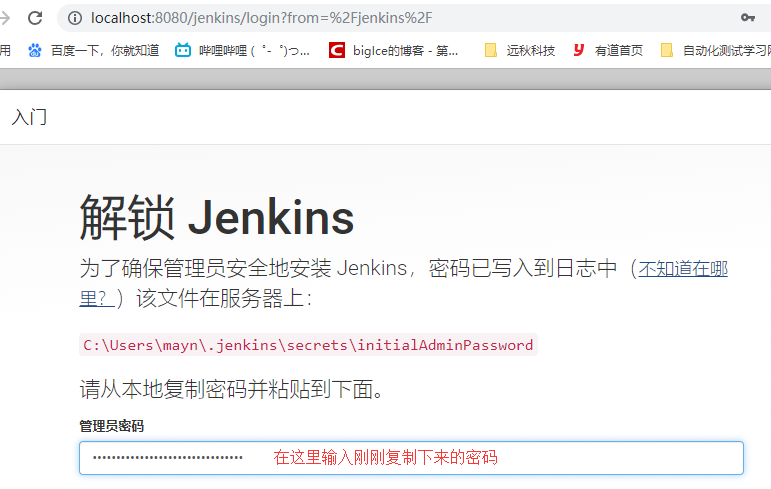771x489 pixels.
Task: Click the 请从本地复制密码并粘贴到下面 instruction text
Action: pos(232,389)
